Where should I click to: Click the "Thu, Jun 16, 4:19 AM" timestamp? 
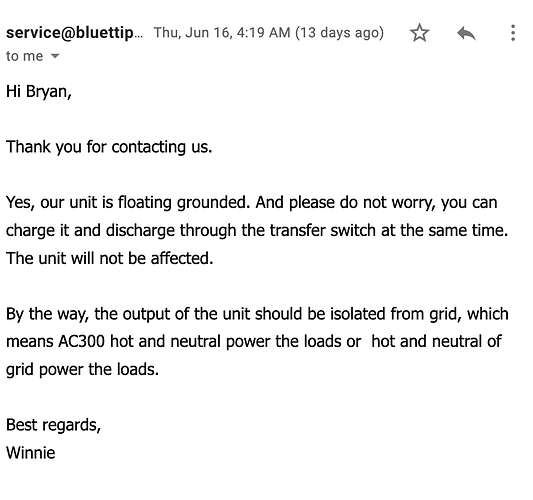222,33
